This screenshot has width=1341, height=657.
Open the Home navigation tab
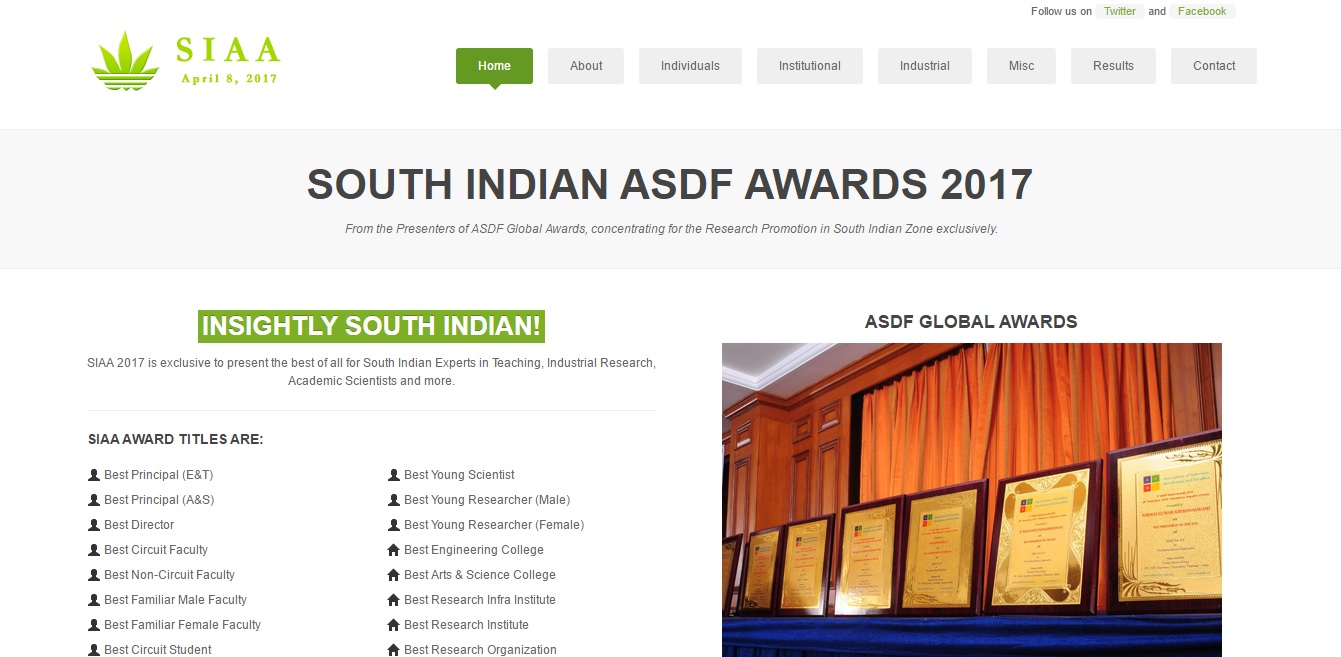(494, 66)
